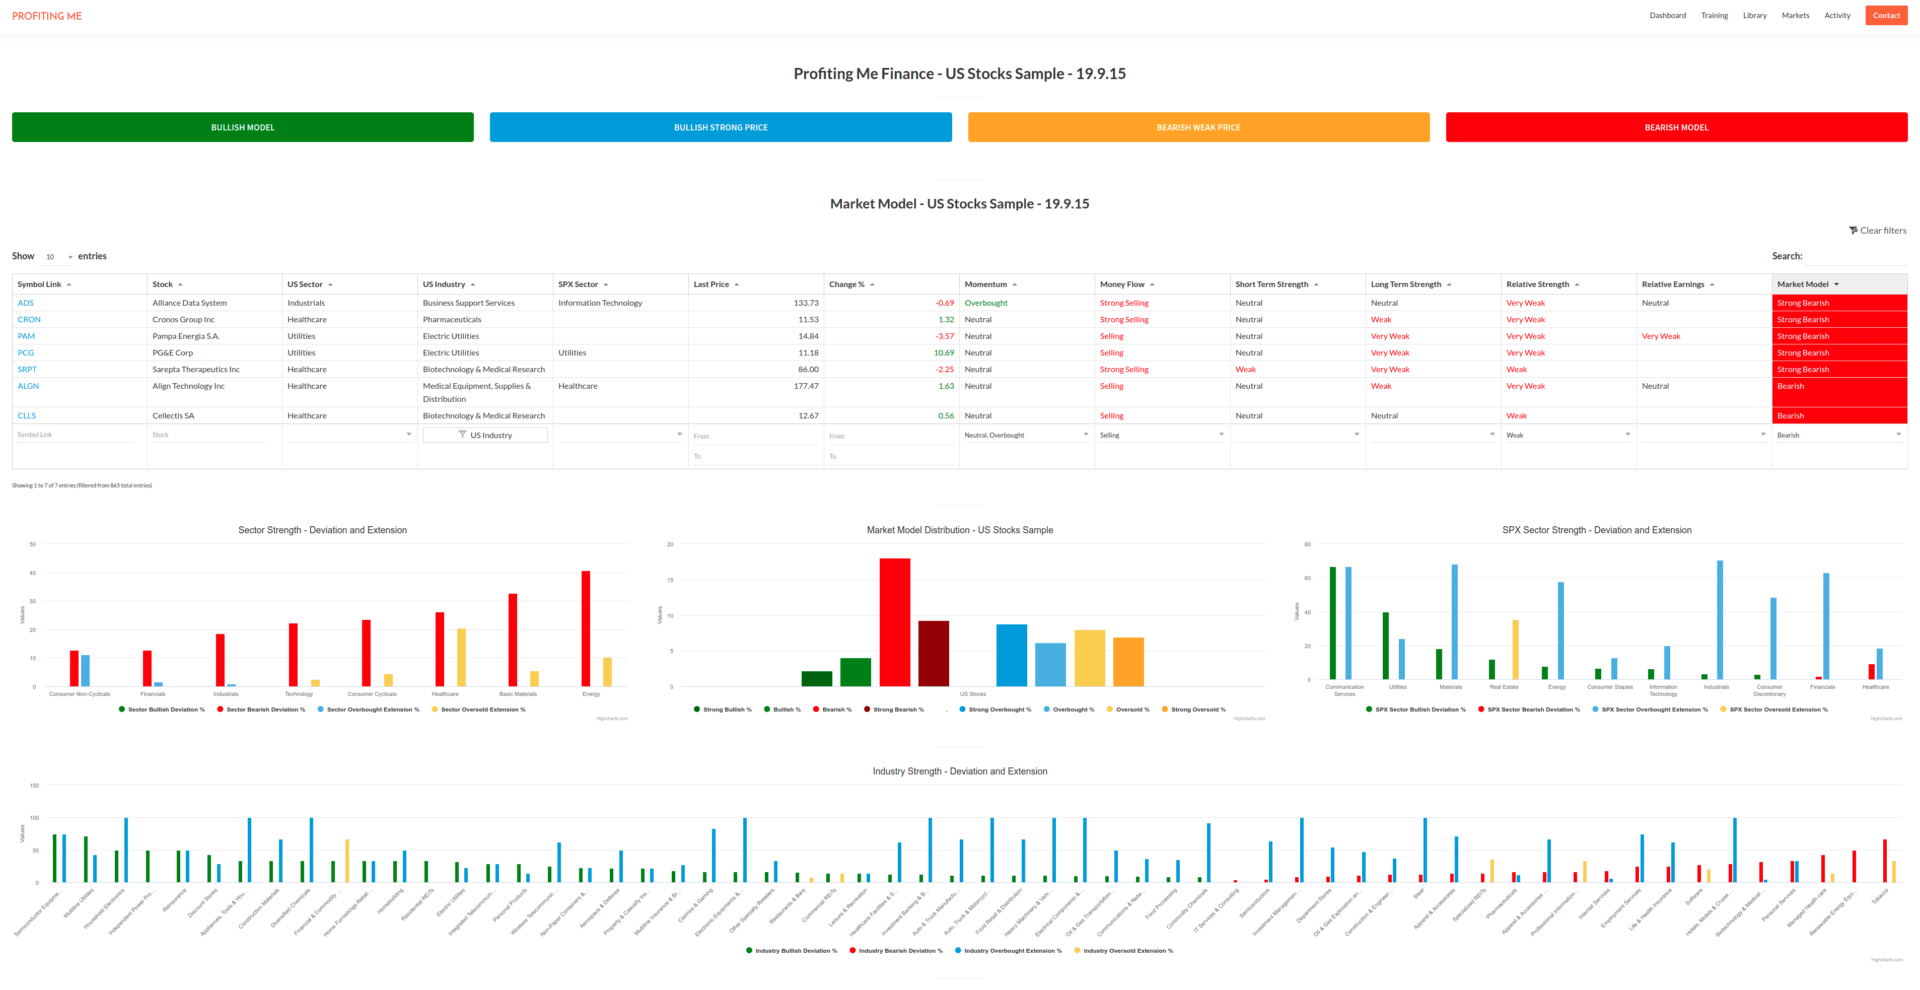Hide Sector Overbought Extension % series
The image size is (1920, 990).
pos(368,710)
